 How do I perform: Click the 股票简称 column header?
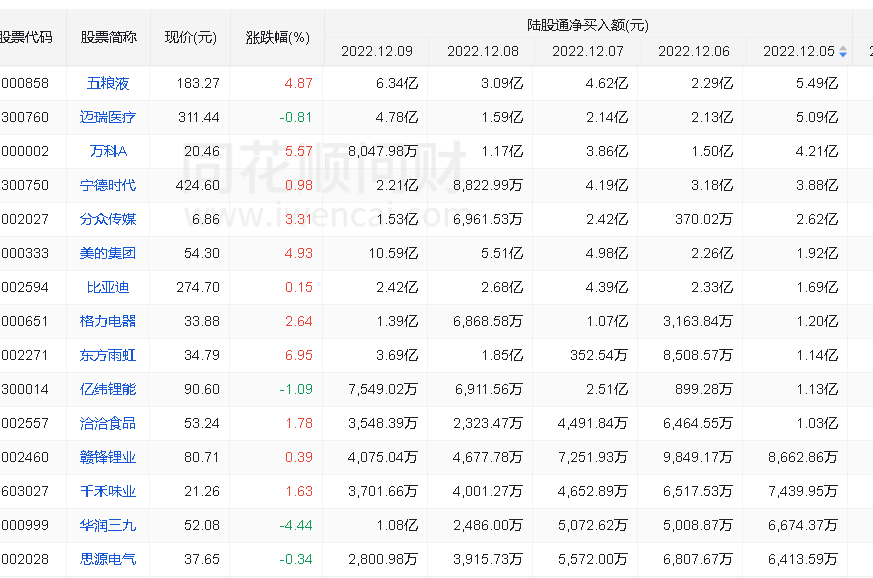click(108, 37)
